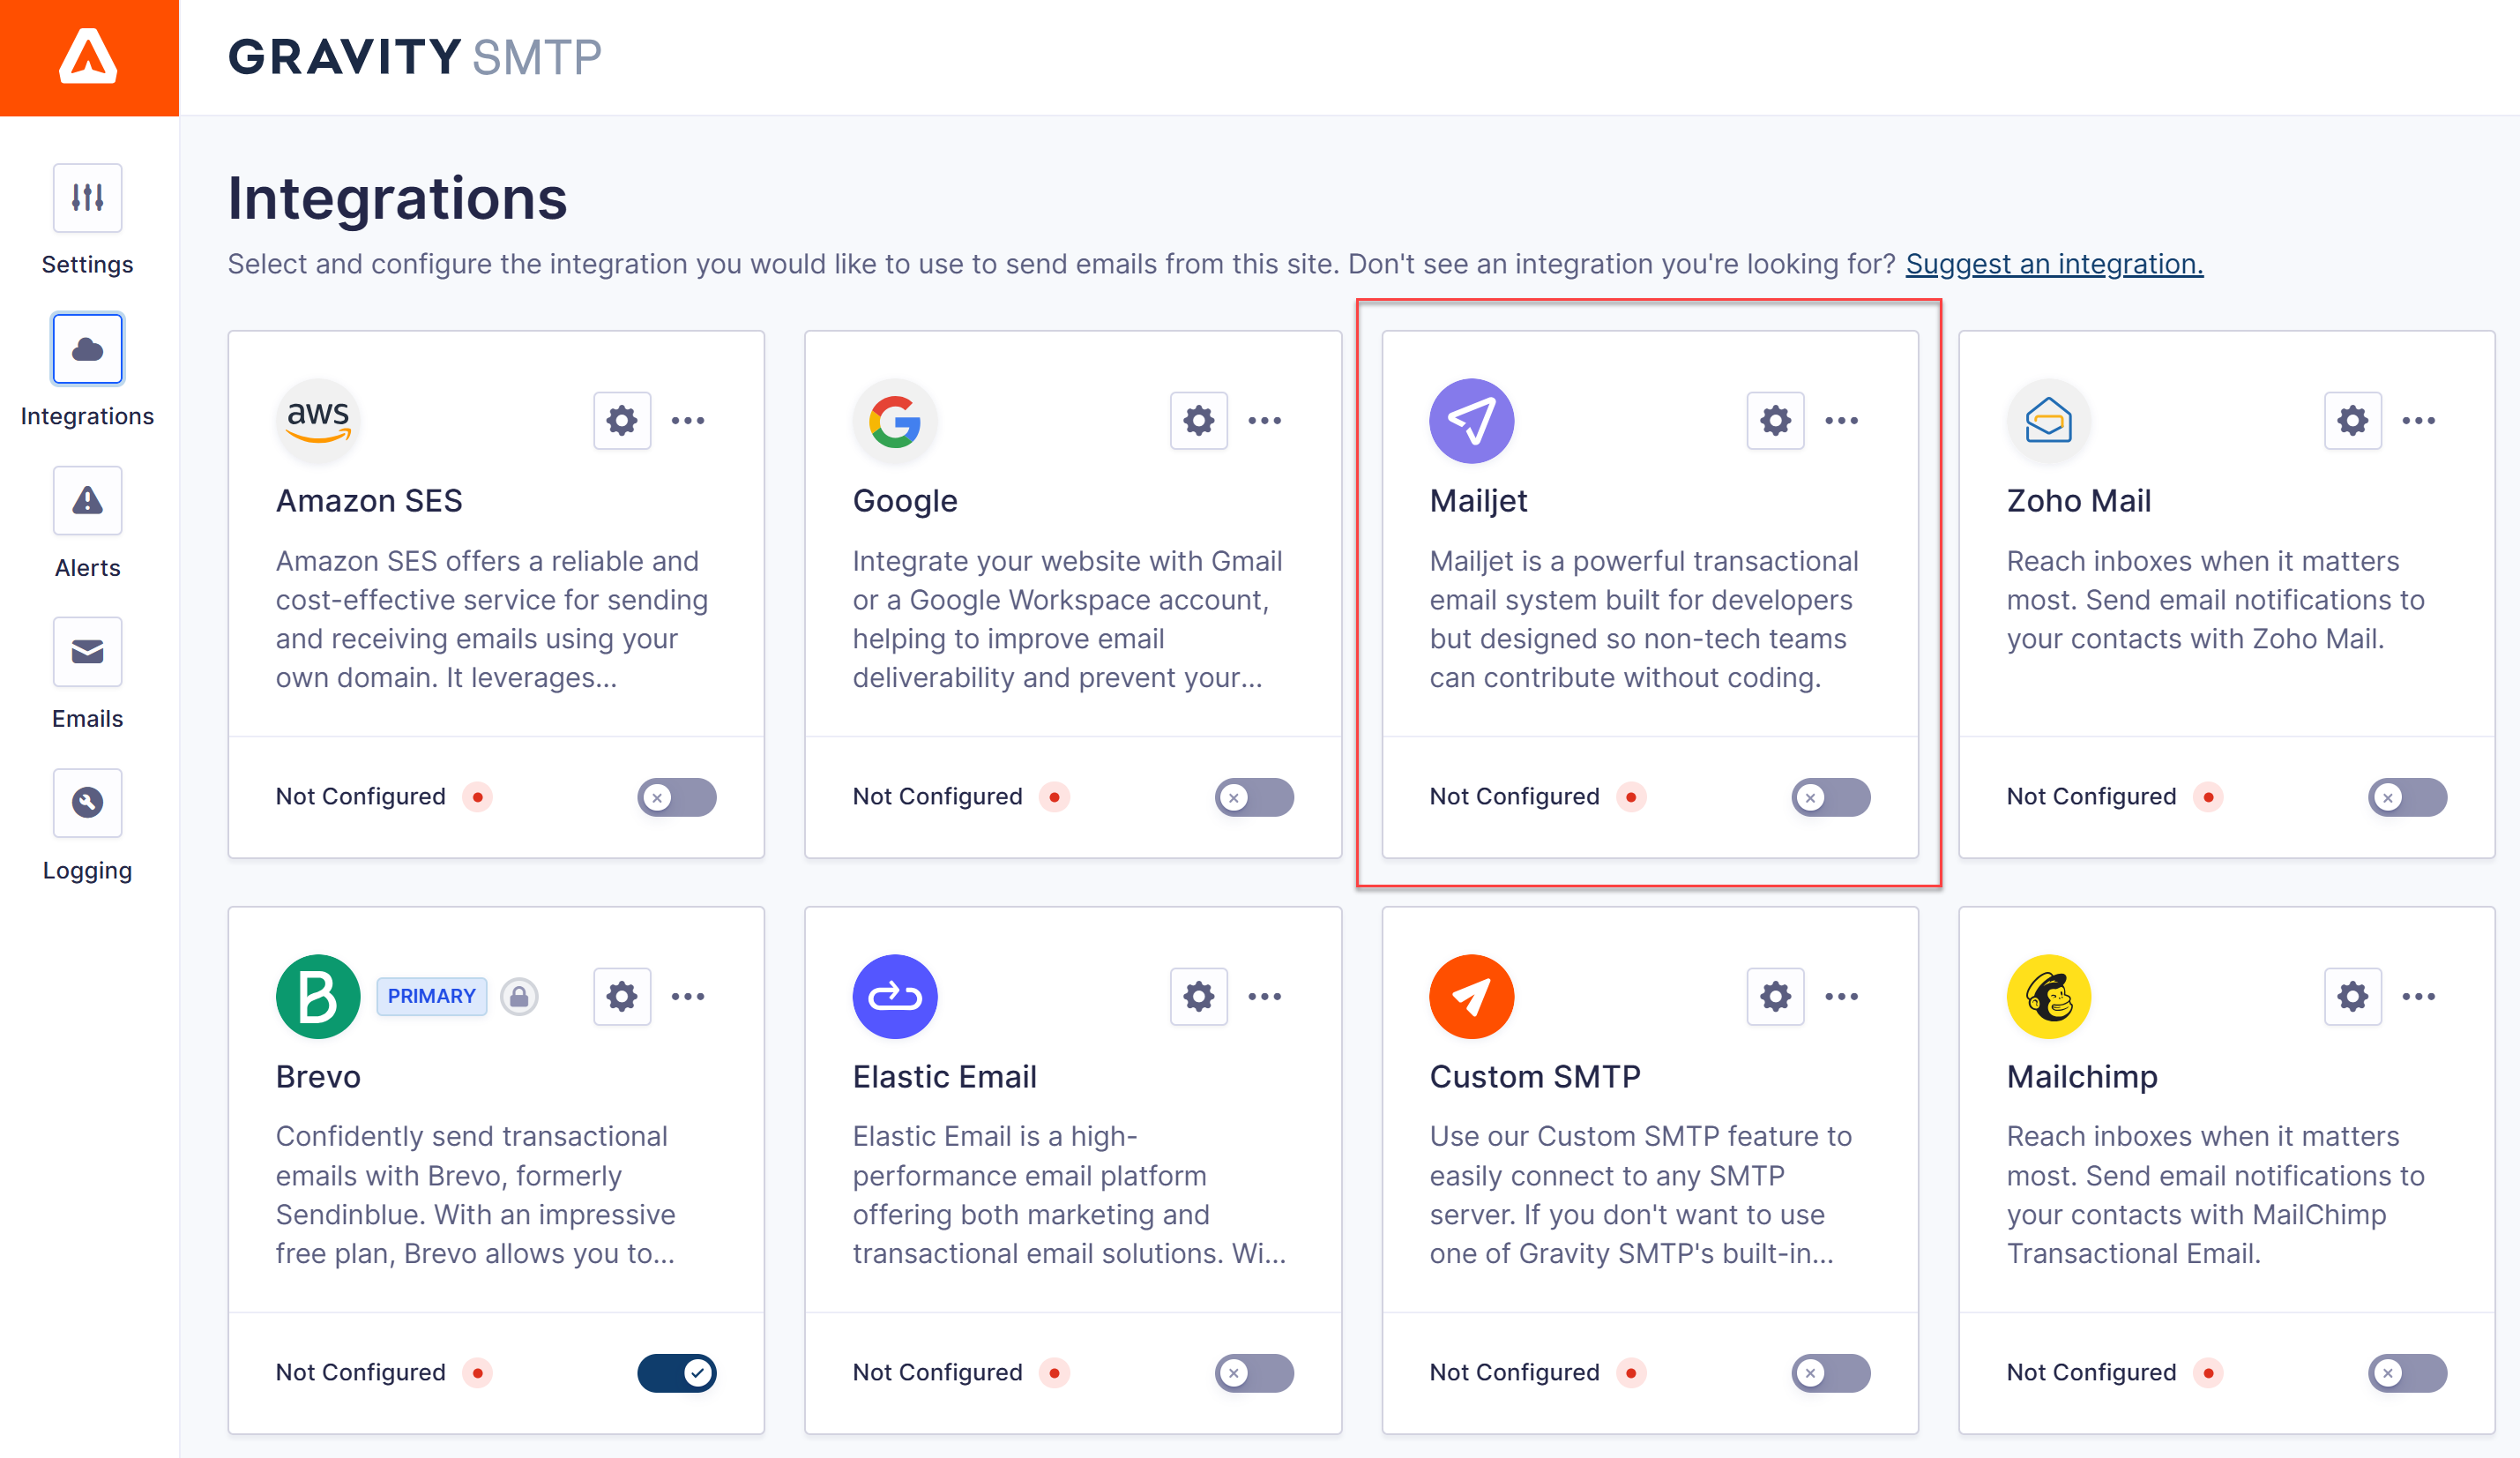This screenshot has width=2520, height=1458.
Task: Follow the 'Suggest an integration.' link
Action: [x=2054, y=264]
